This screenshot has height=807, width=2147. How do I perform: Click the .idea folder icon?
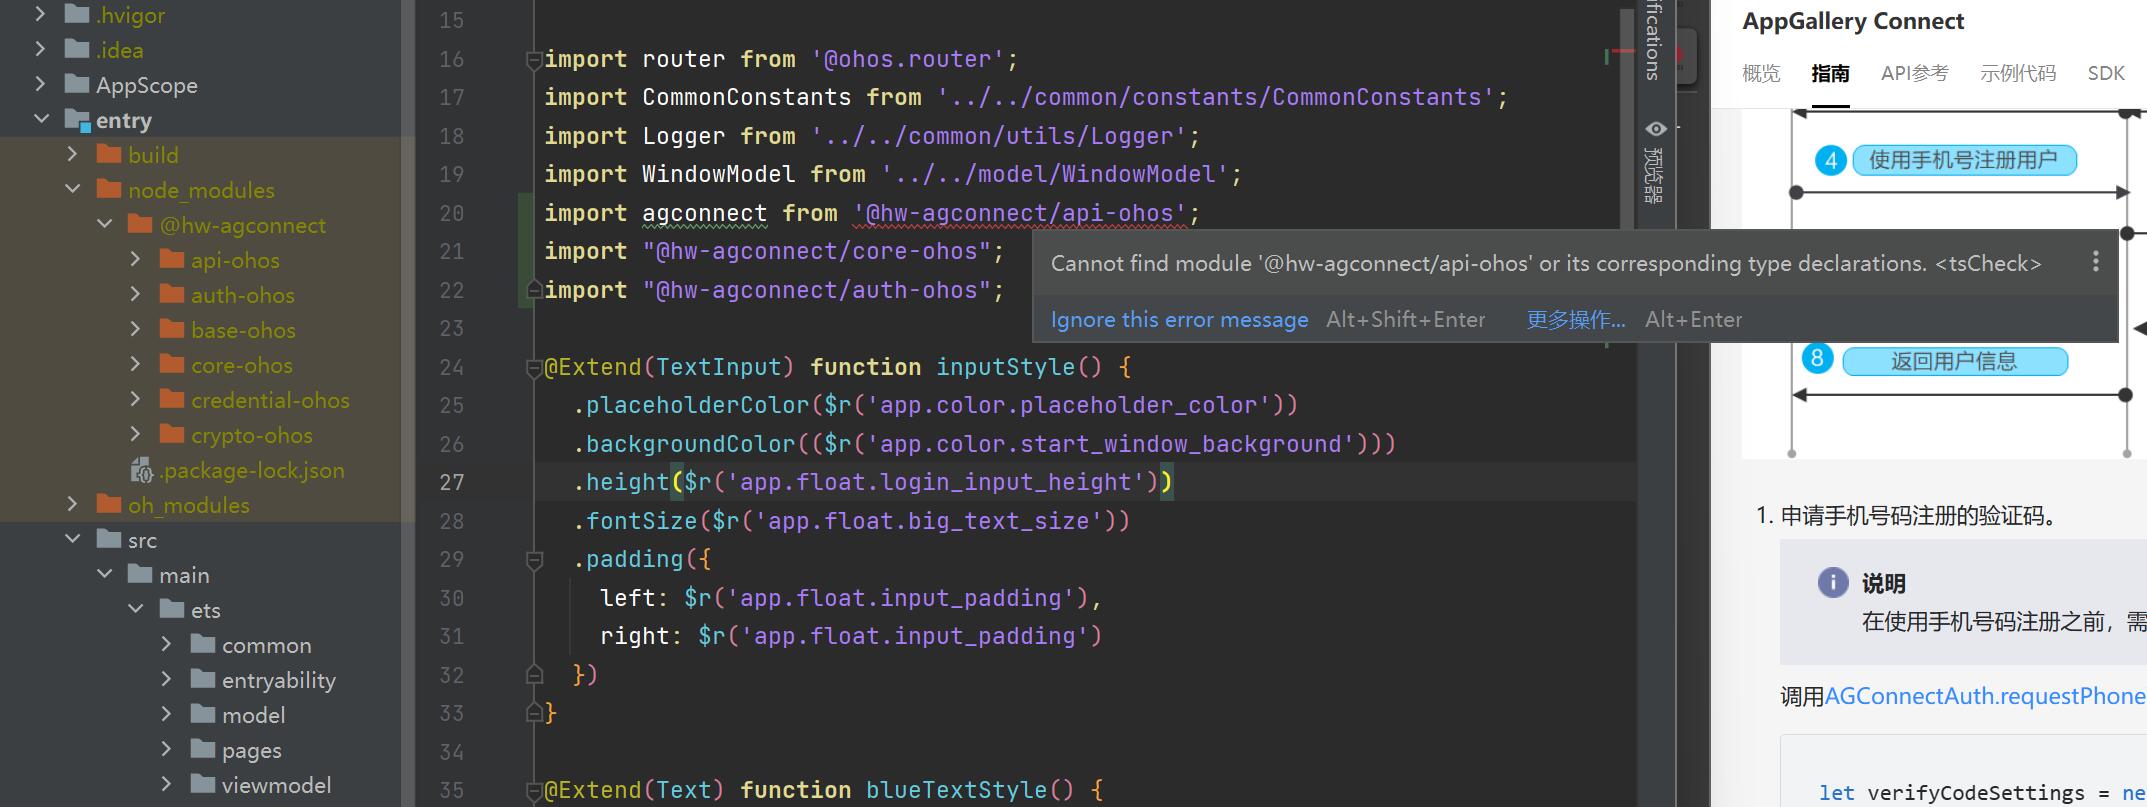[77, 49]
